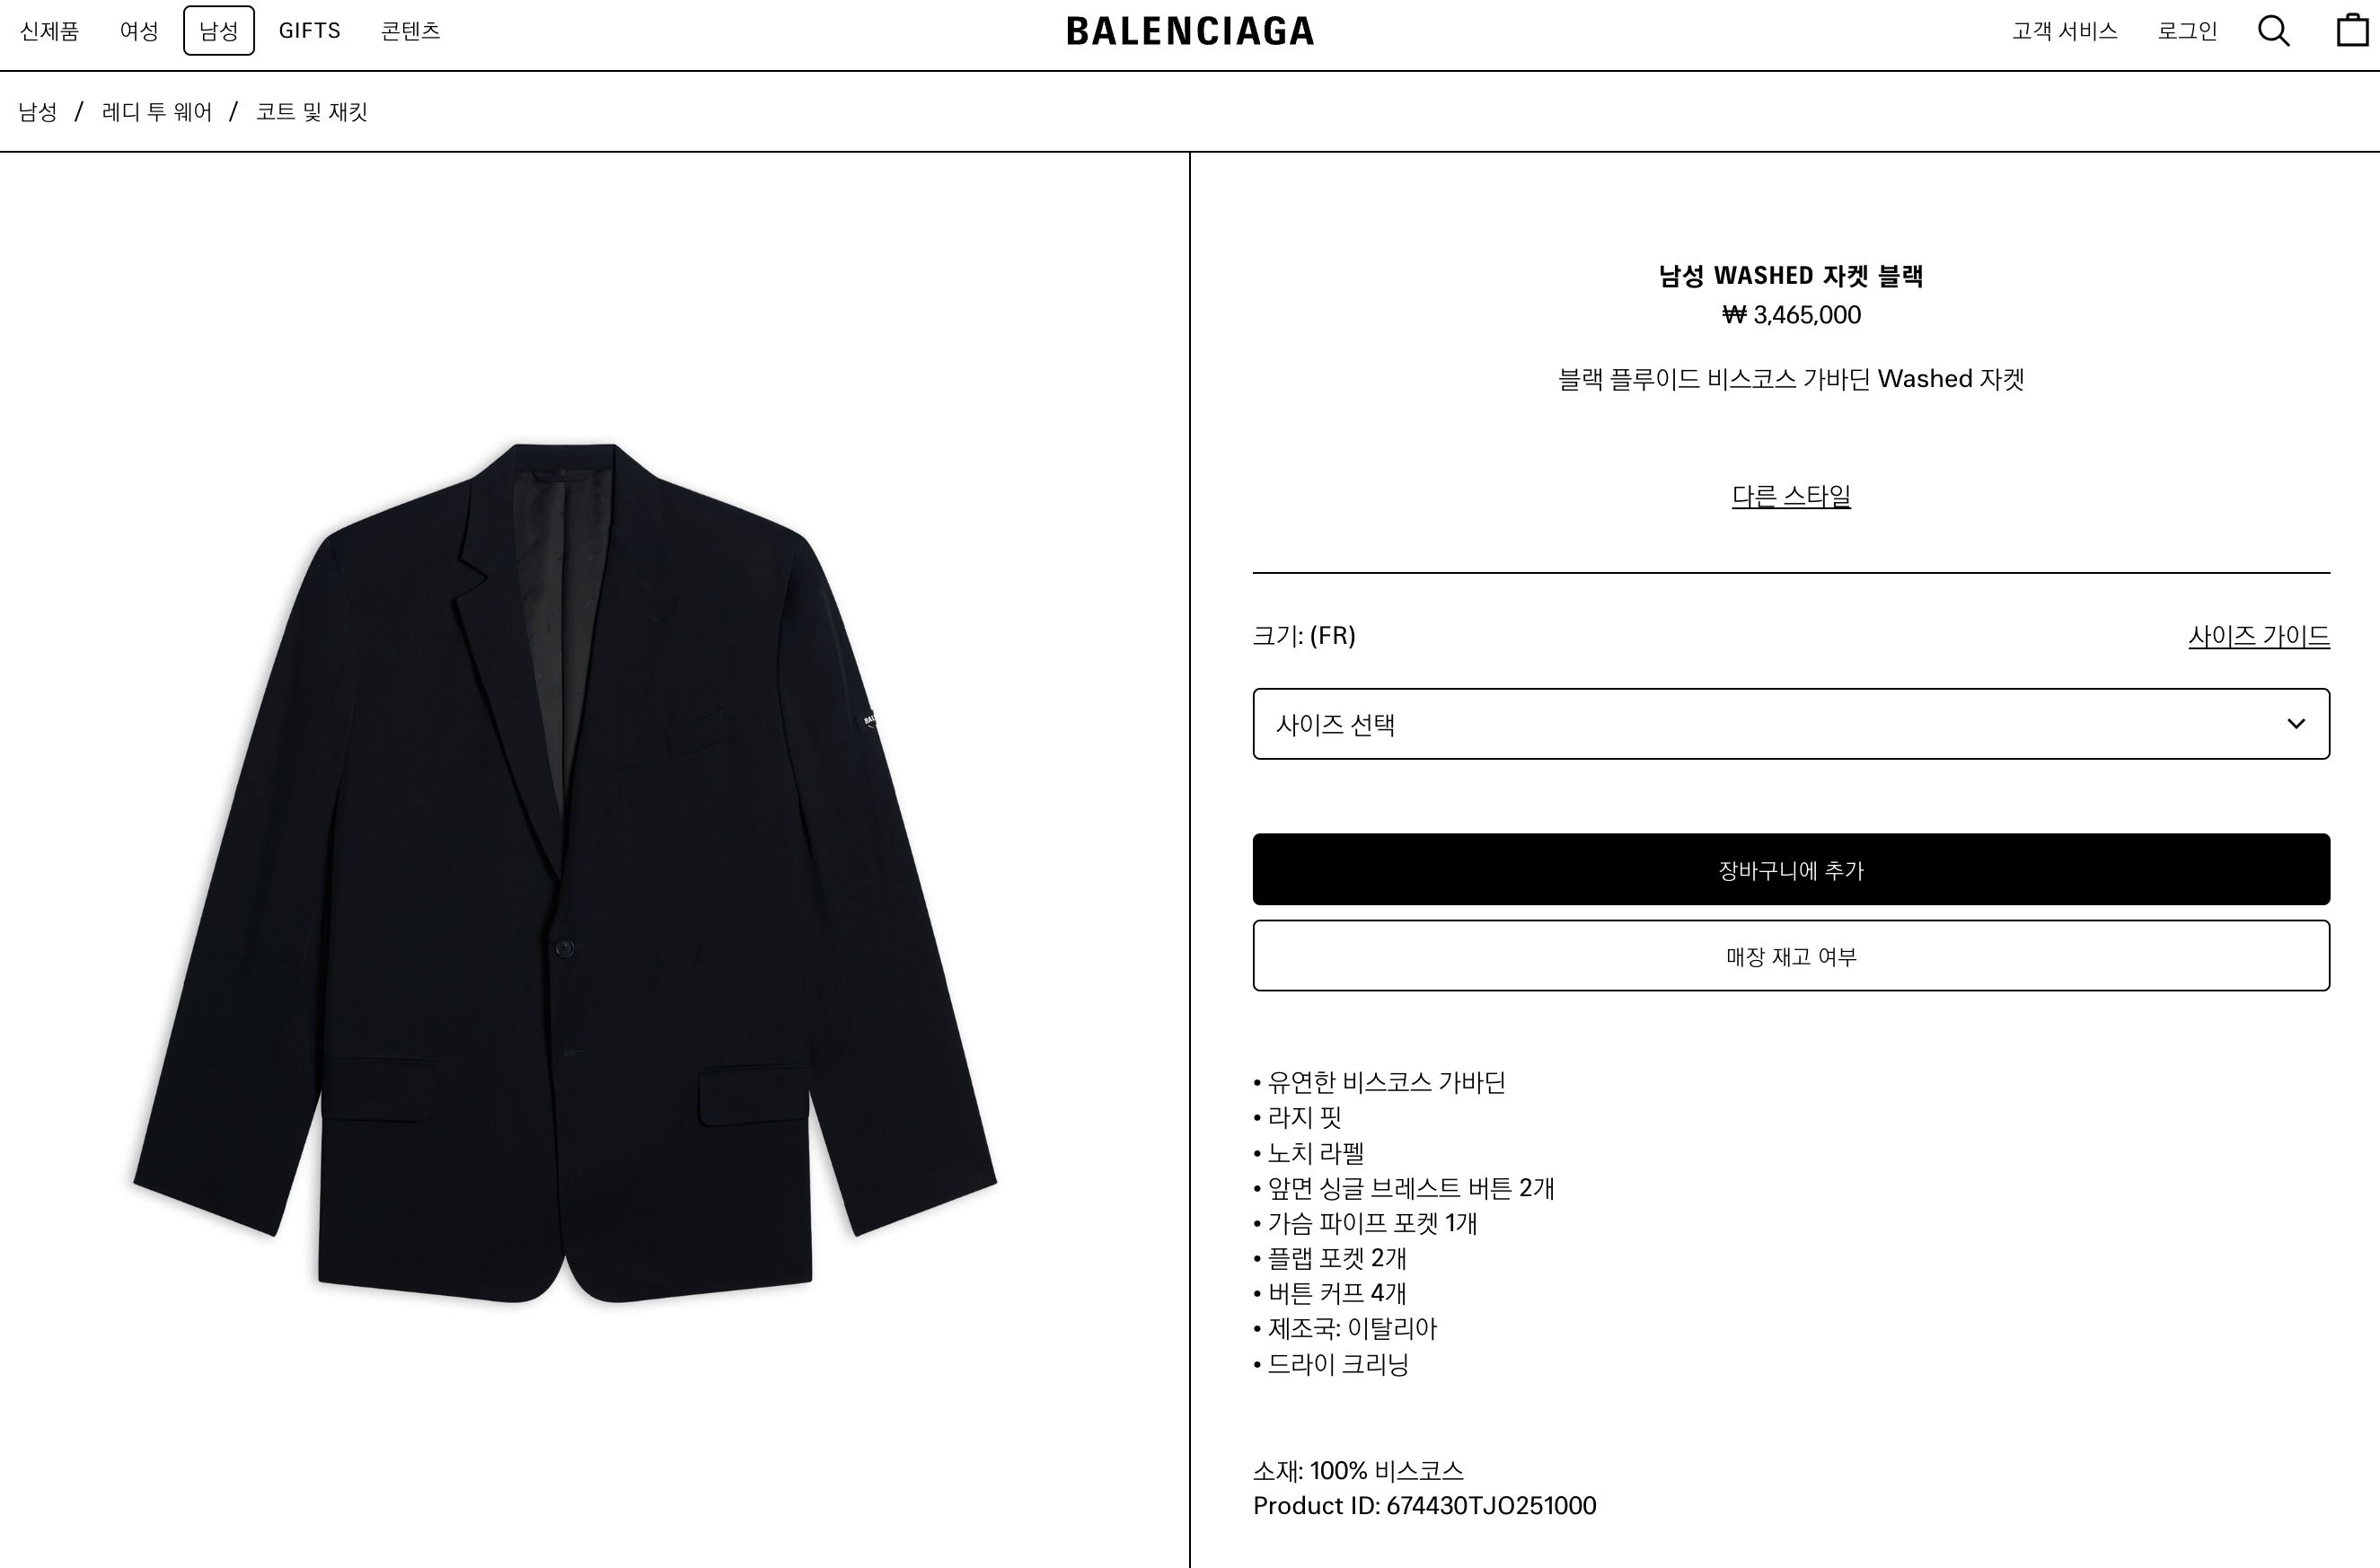This screenshot has width=2380, height=1568.
Task: Open the shopping bag icon
Action: 2351,31
